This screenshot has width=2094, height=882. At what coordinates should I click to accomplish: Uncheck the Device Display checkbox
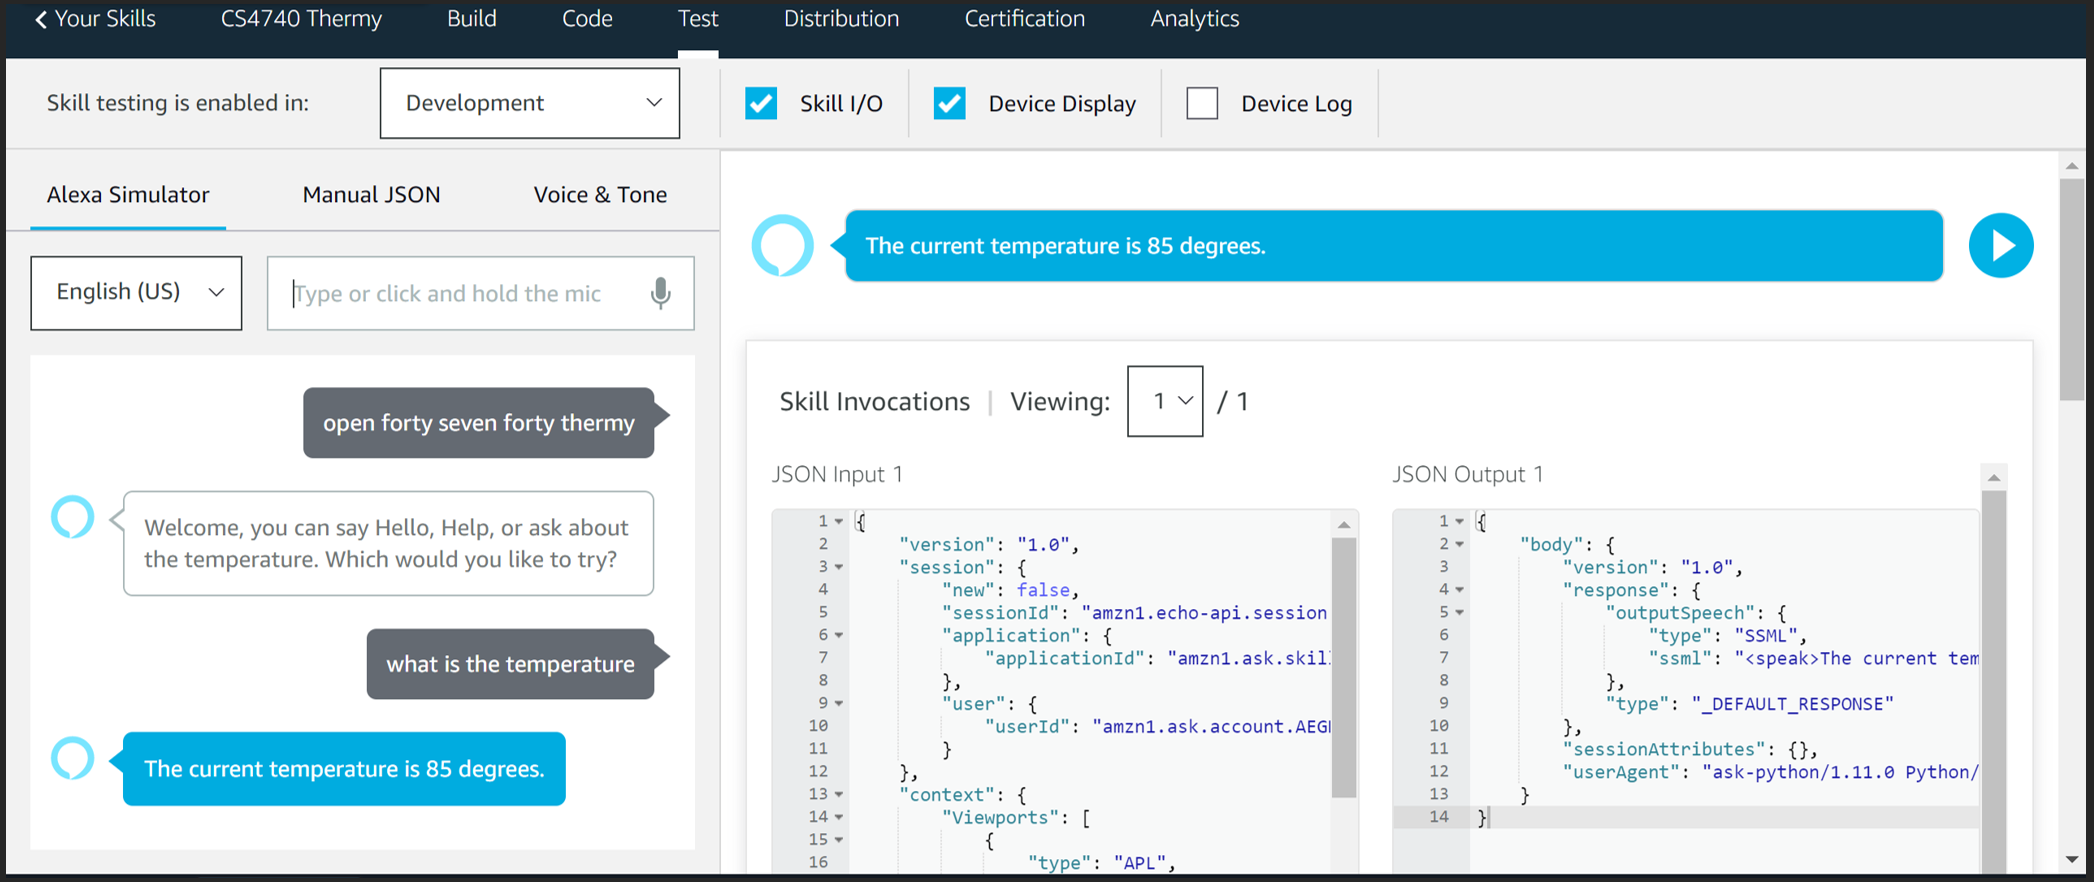(949, 103)
